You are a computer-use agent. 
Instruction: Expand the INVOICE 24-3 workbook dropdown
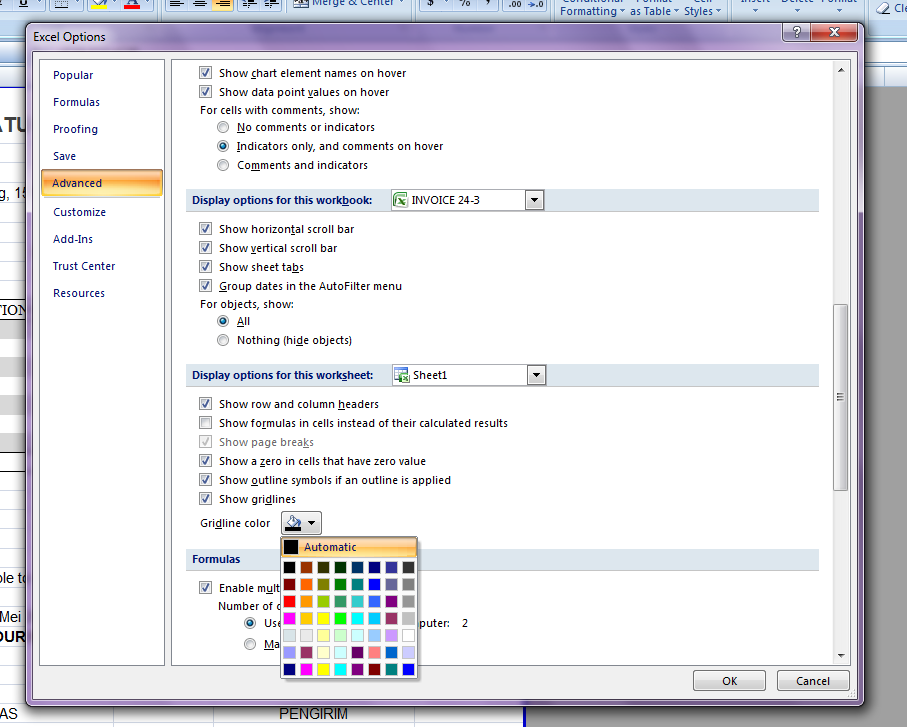click(x=534, y=201)
